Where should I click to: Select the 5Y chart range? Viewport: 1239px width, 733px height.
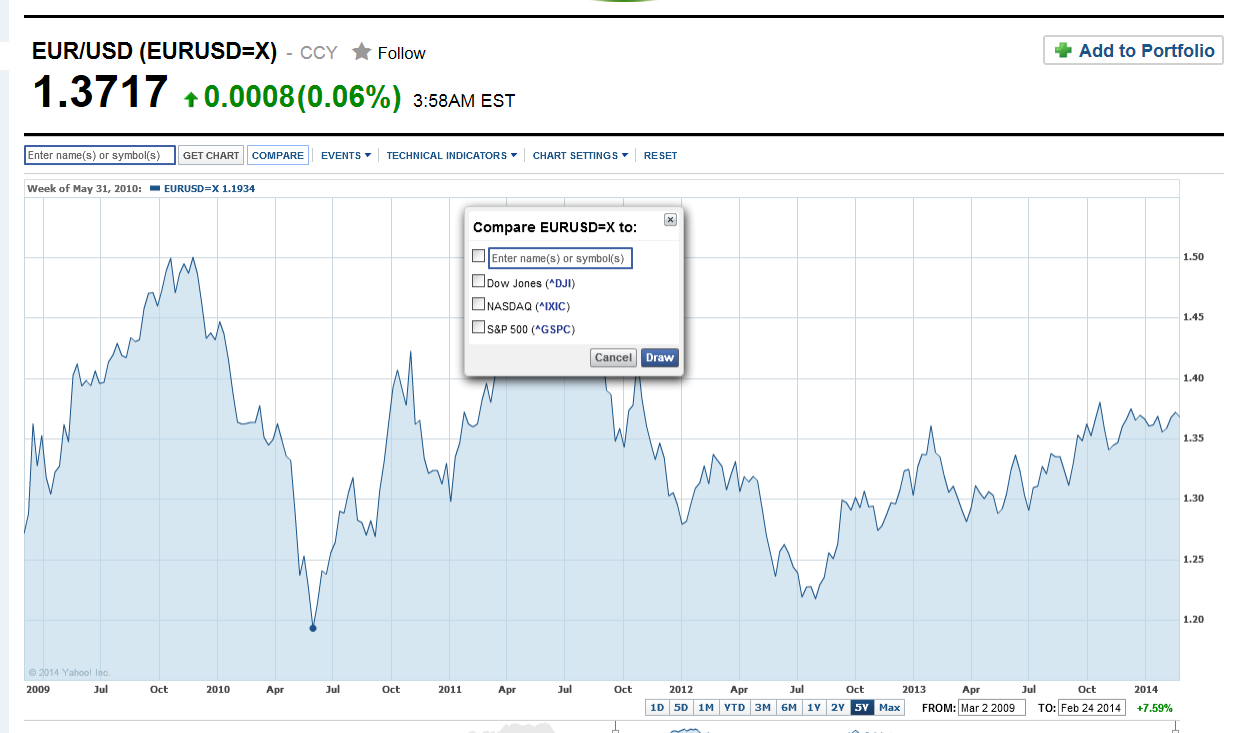tap(862, 707)
